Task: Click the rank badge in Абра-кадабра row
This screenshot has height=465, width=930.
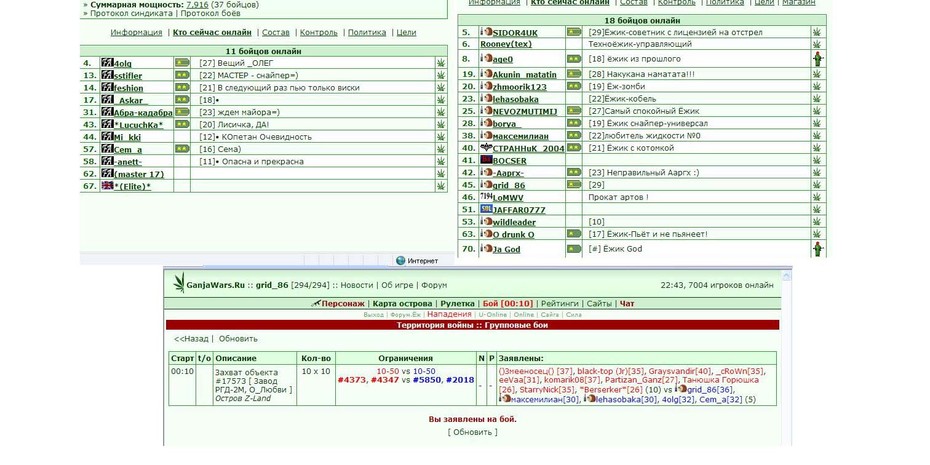Action: coord(181,112)
